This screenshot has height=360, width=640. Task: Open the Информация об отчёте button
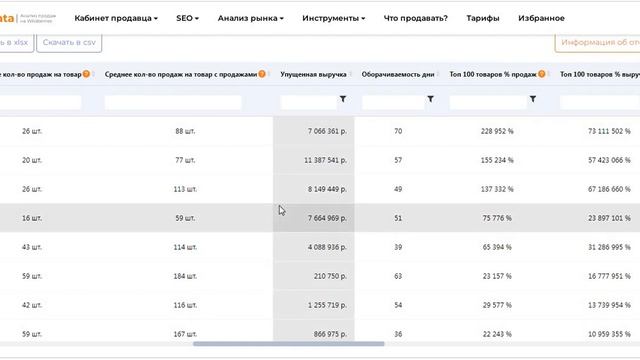click(598, 42)
